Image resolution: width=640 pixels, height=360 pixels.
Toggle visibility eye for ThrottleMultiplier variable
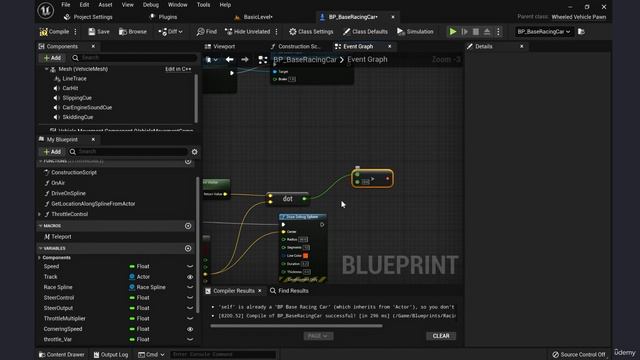(x=190, y=318)
